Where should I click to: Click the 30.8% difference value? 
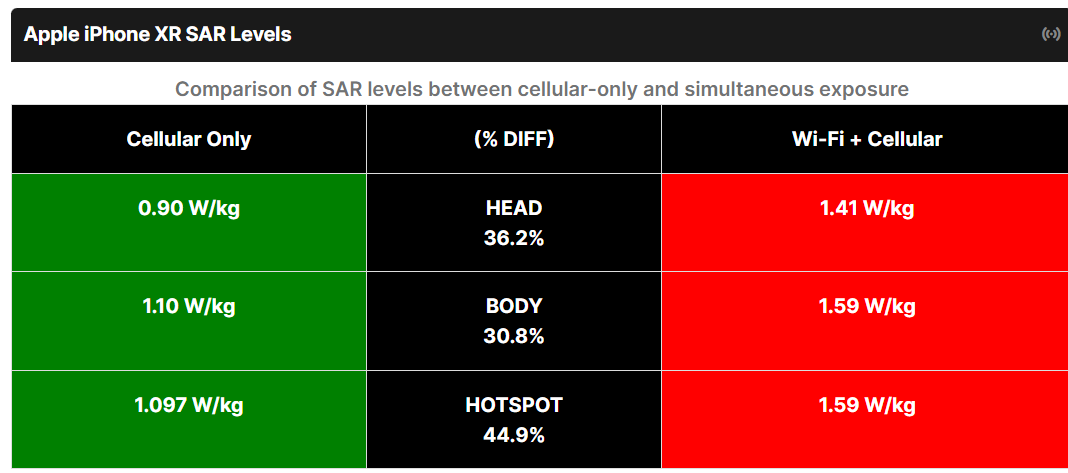[514, 336]
